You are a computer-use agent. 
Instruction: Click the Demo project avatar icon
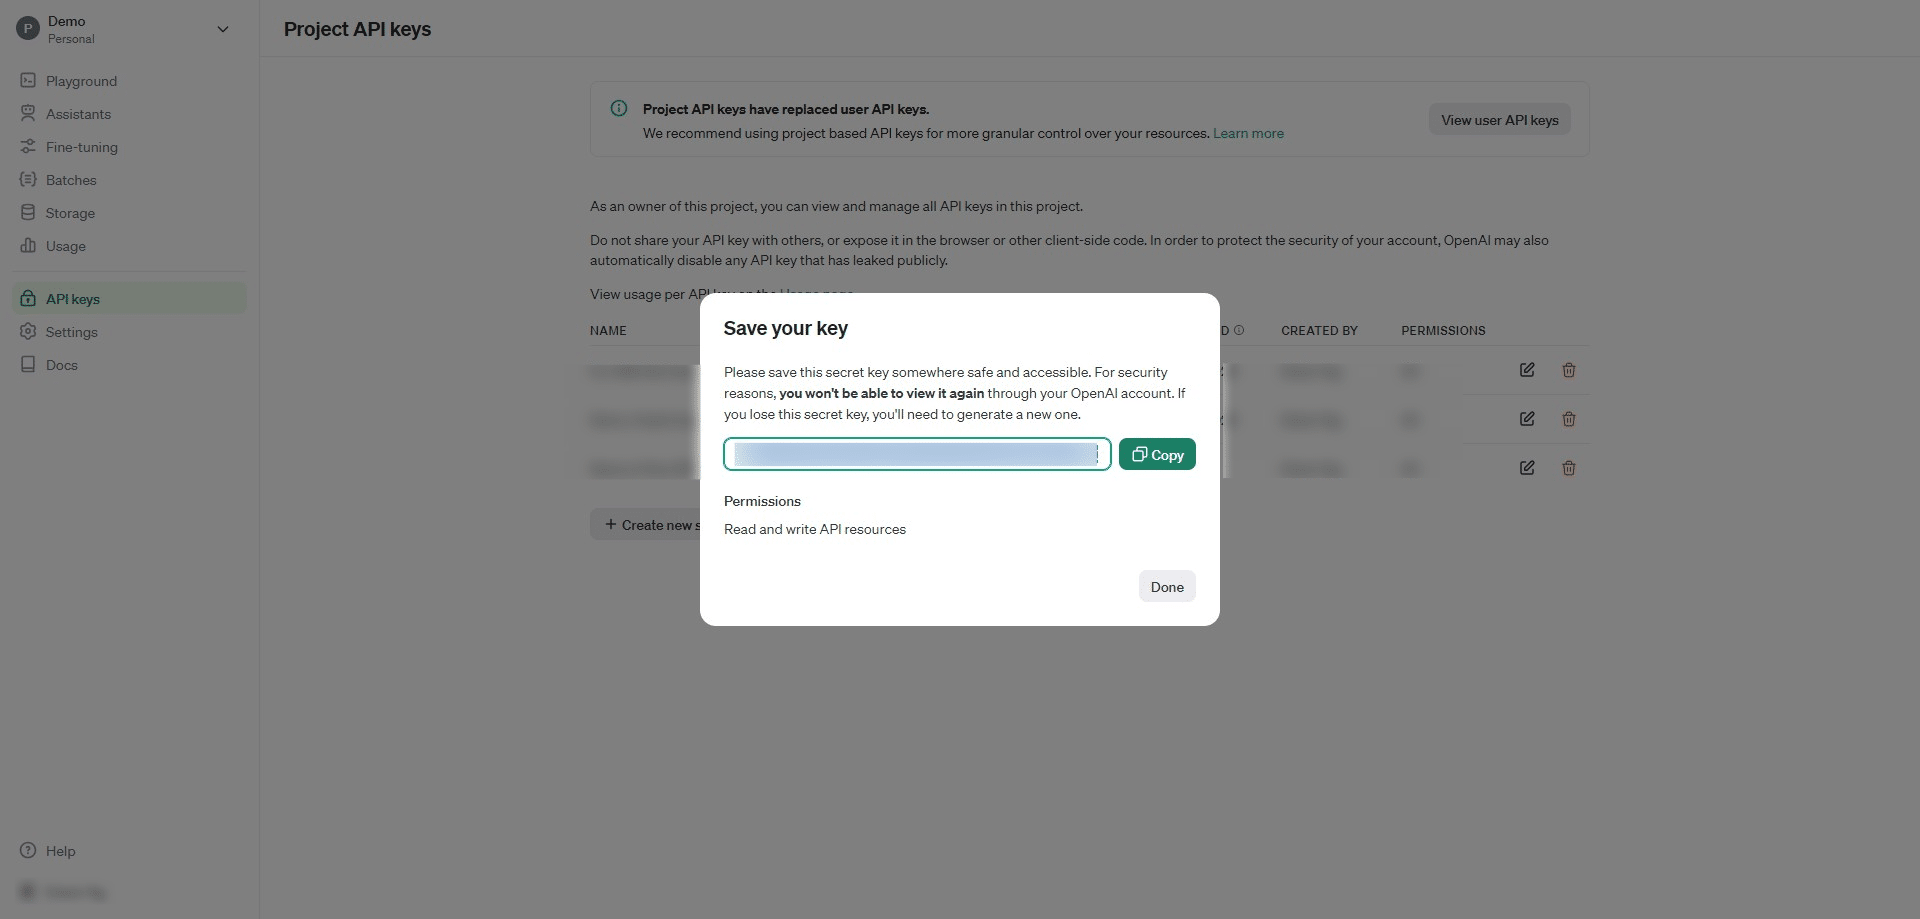[x=28, y=29]
